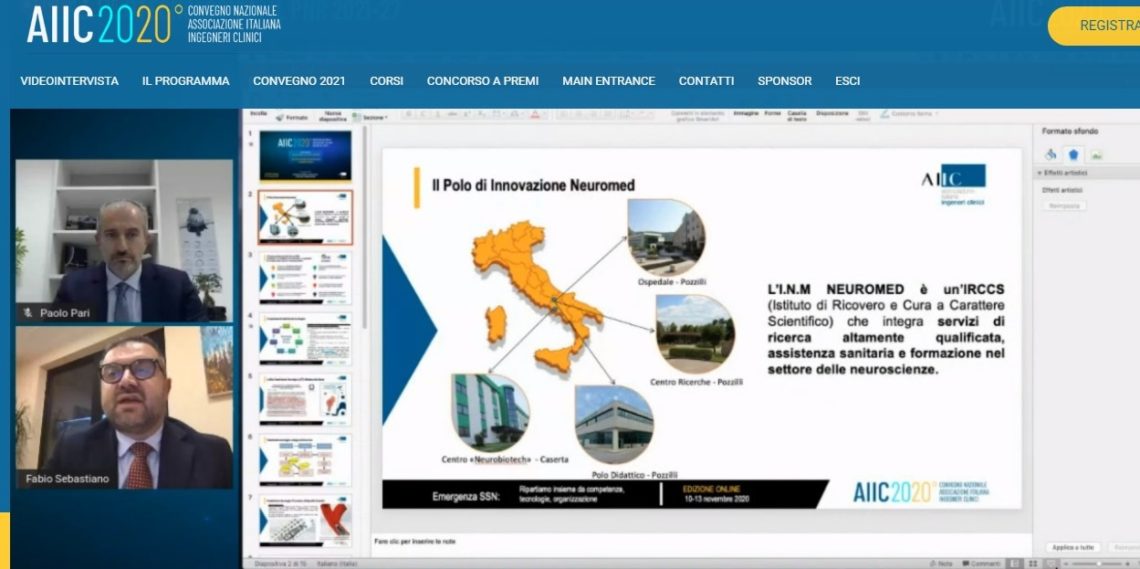Select the effects pentagon tab icon in Formato sfondo
This screenshot has height=569, width=1140.
click(1073, 155)
